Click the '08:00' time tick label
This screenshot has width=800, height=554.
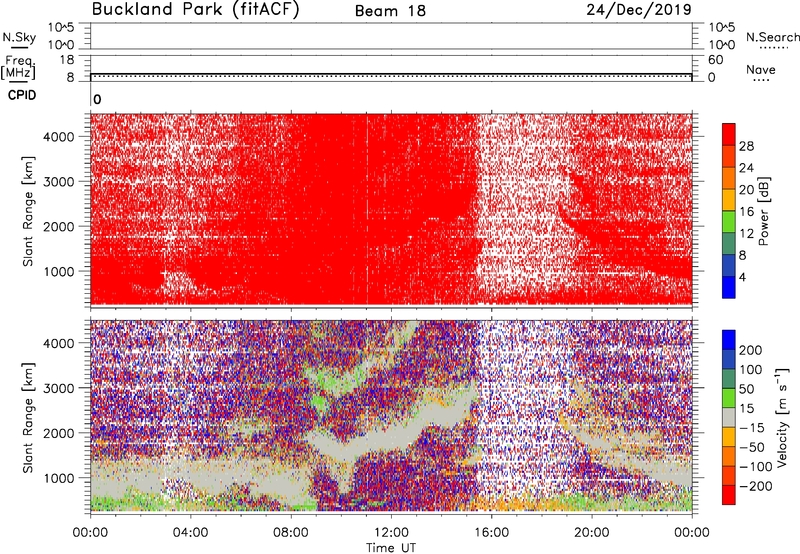(291, 533)
